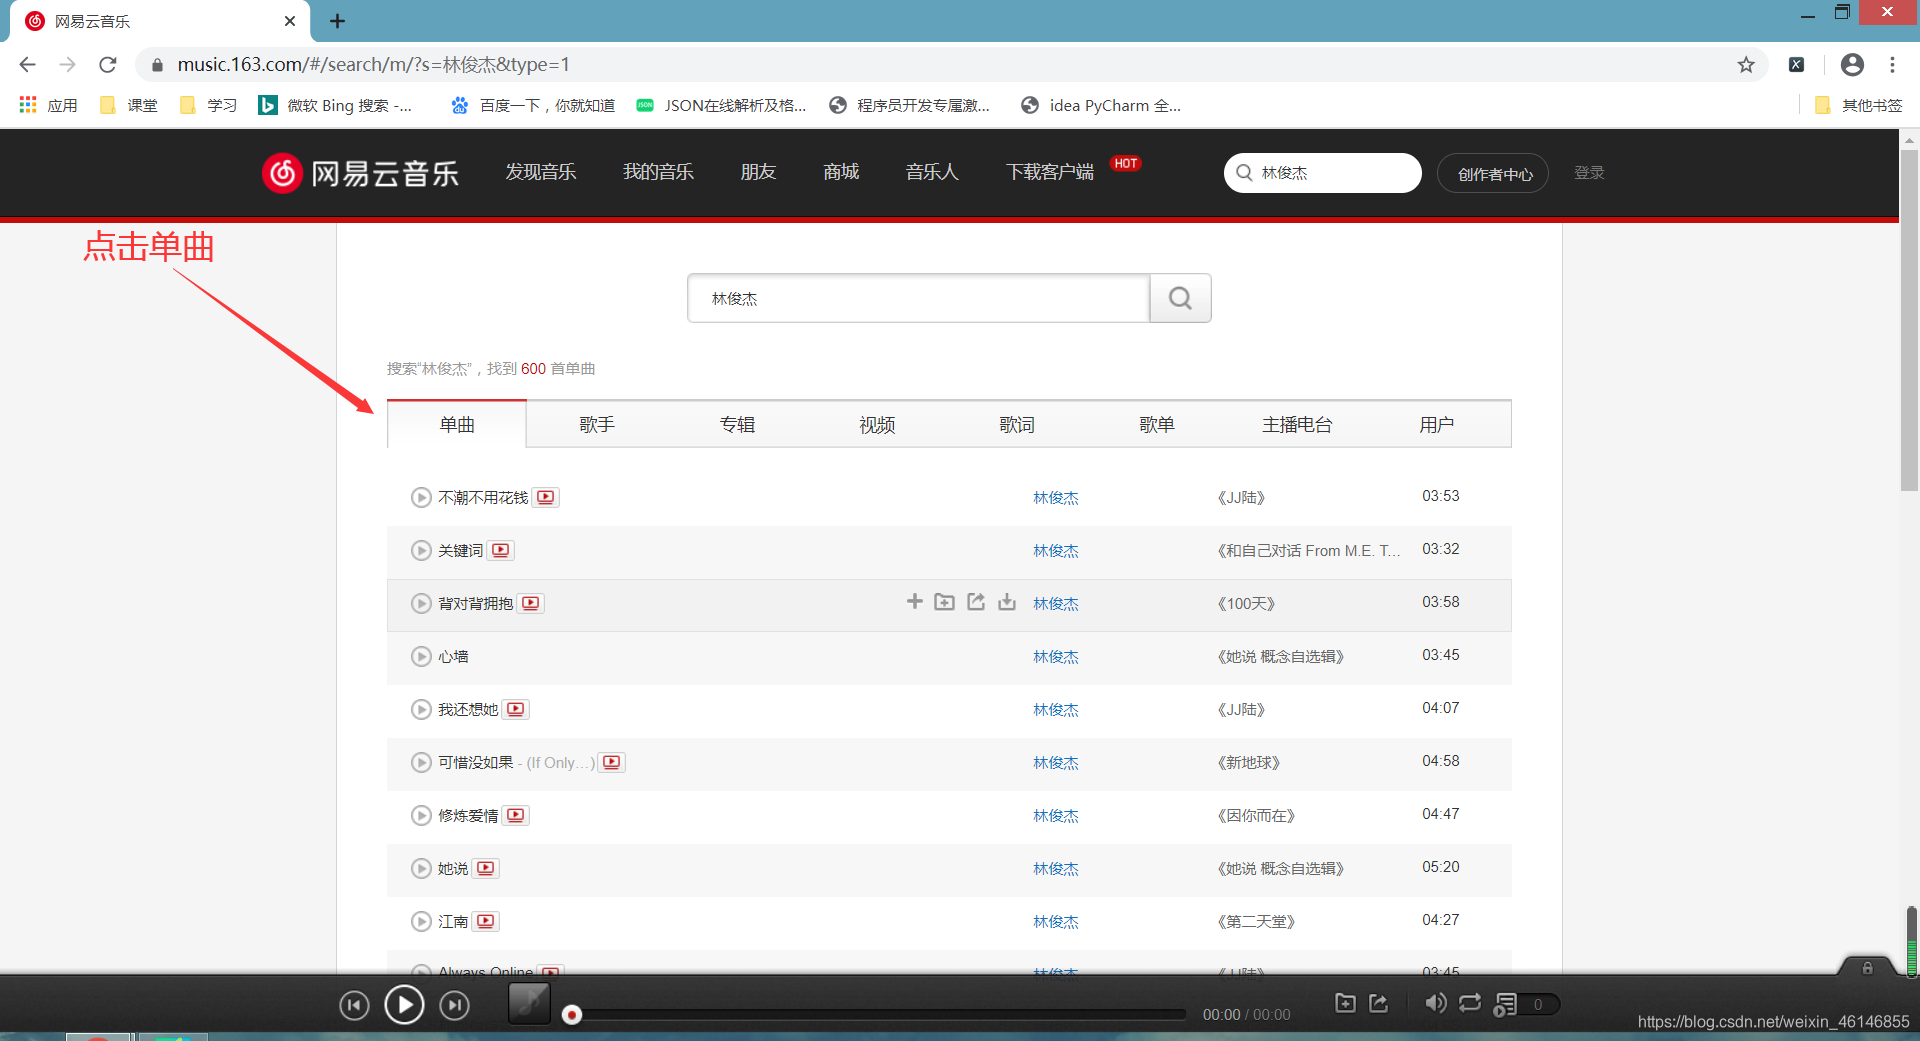Go back to the previous page
This screenshot has height=1041, width=1920.
click(27, 65)
